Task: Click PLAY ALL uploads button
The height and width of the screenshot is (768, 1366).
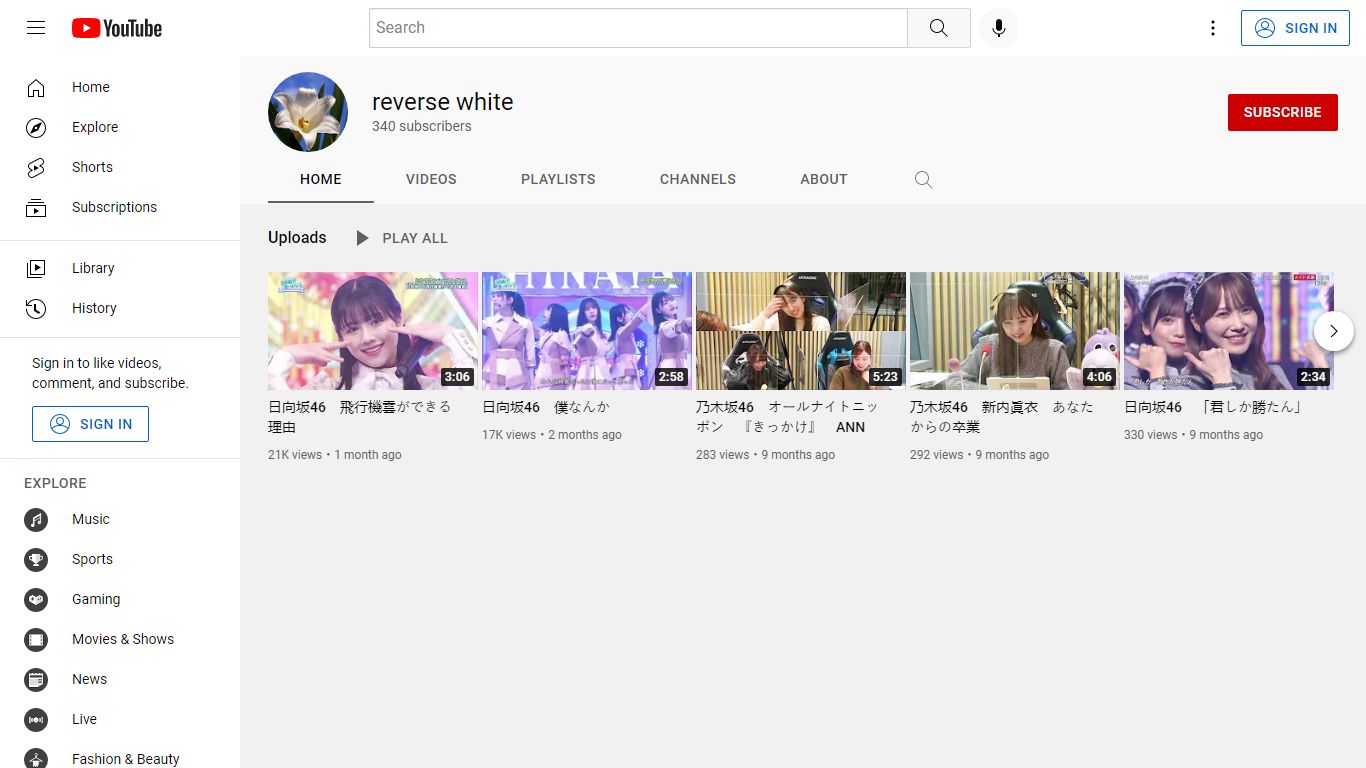Action: (401, 238)
